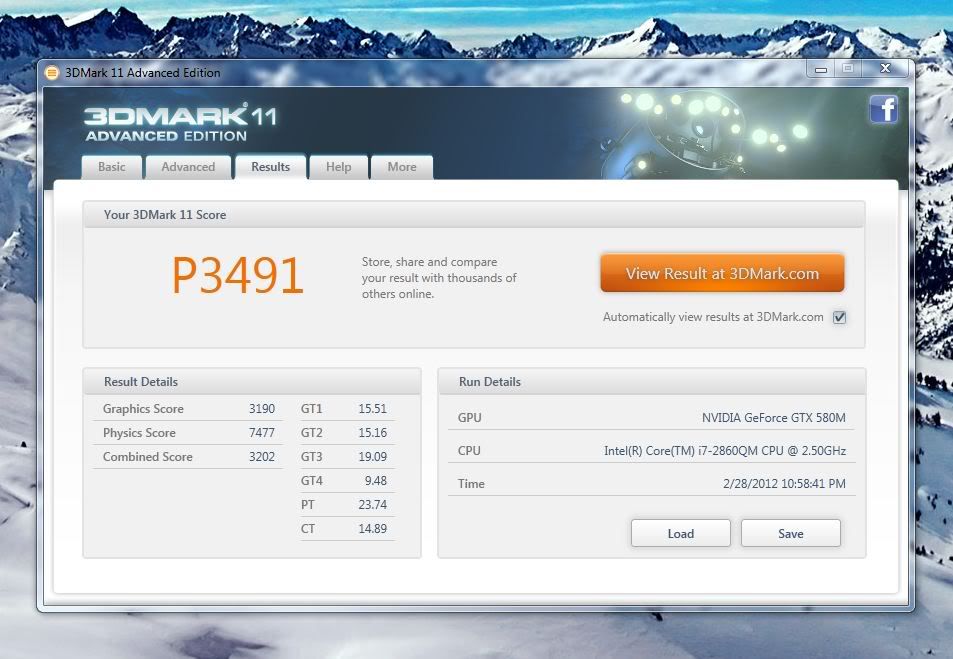Select the Results tab
953x659 pixels.
[270, 167]
